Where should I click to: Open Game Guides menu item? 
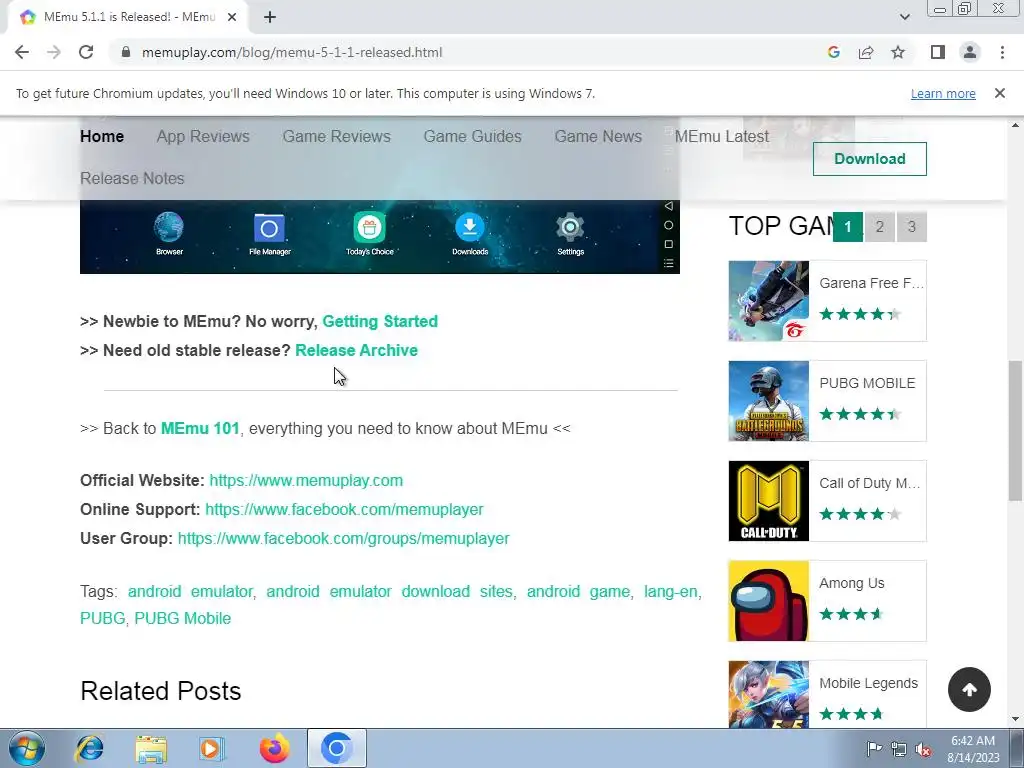tap(472, 136)
